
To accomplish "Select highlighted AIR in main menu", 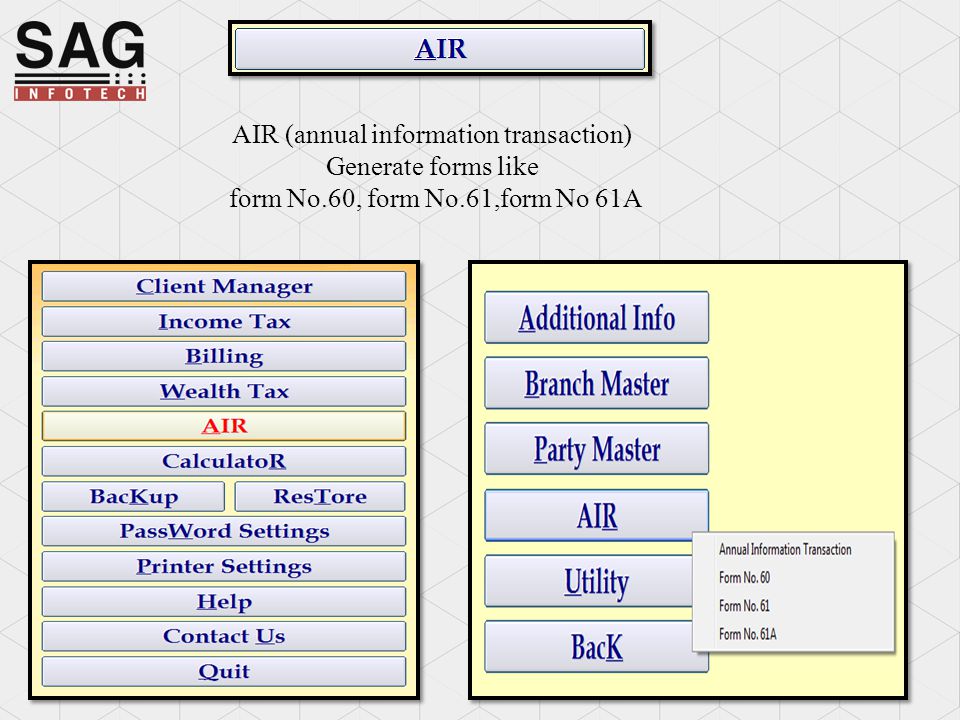I will (x=223, y=426).
